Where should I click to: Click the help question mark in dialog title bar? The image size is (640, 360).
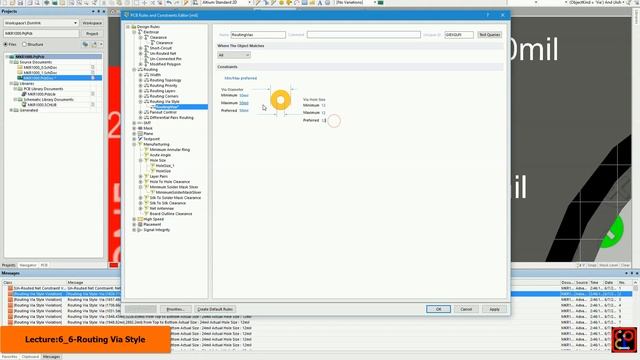[488, 15]
